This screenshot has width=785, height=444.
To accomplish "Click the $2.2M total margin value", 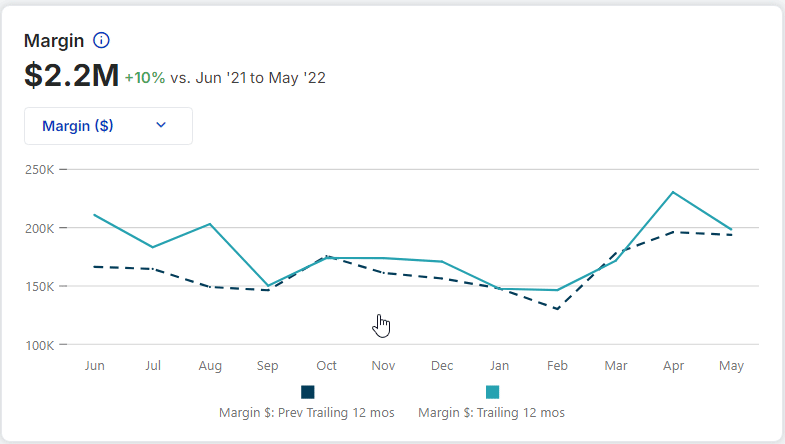I will (x=71, y=74).
